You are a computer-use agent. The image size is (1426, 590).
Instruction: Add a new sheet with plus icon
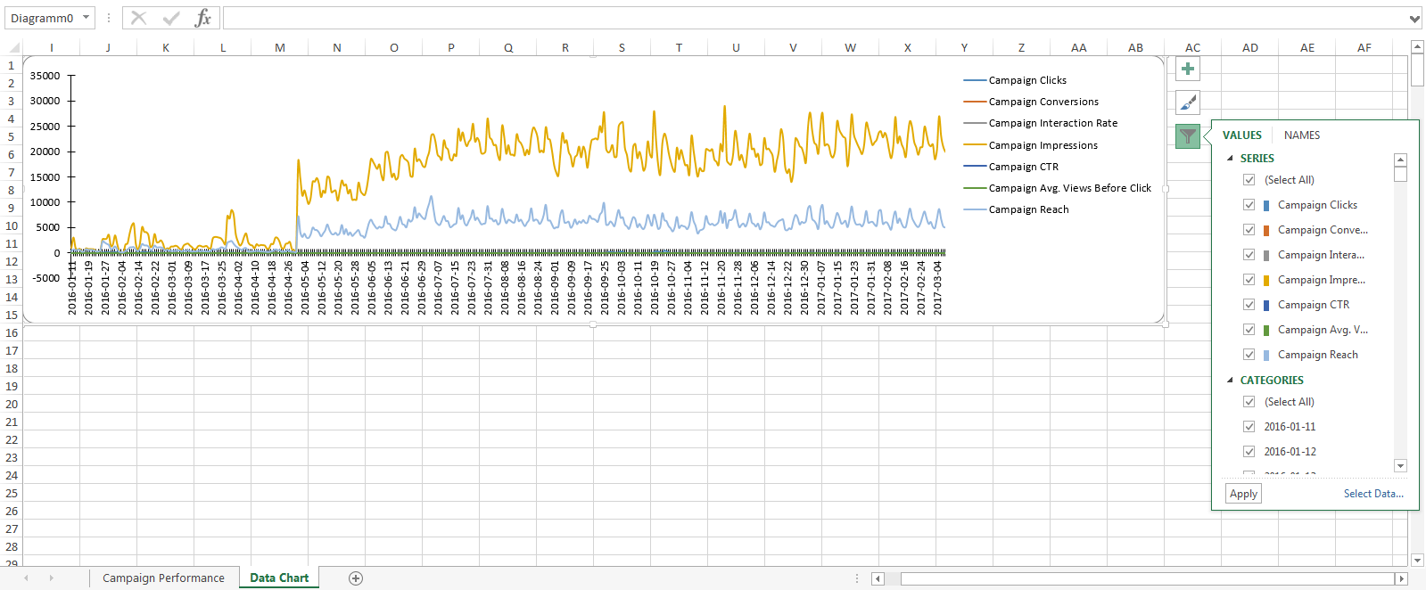tap(355, 578)
